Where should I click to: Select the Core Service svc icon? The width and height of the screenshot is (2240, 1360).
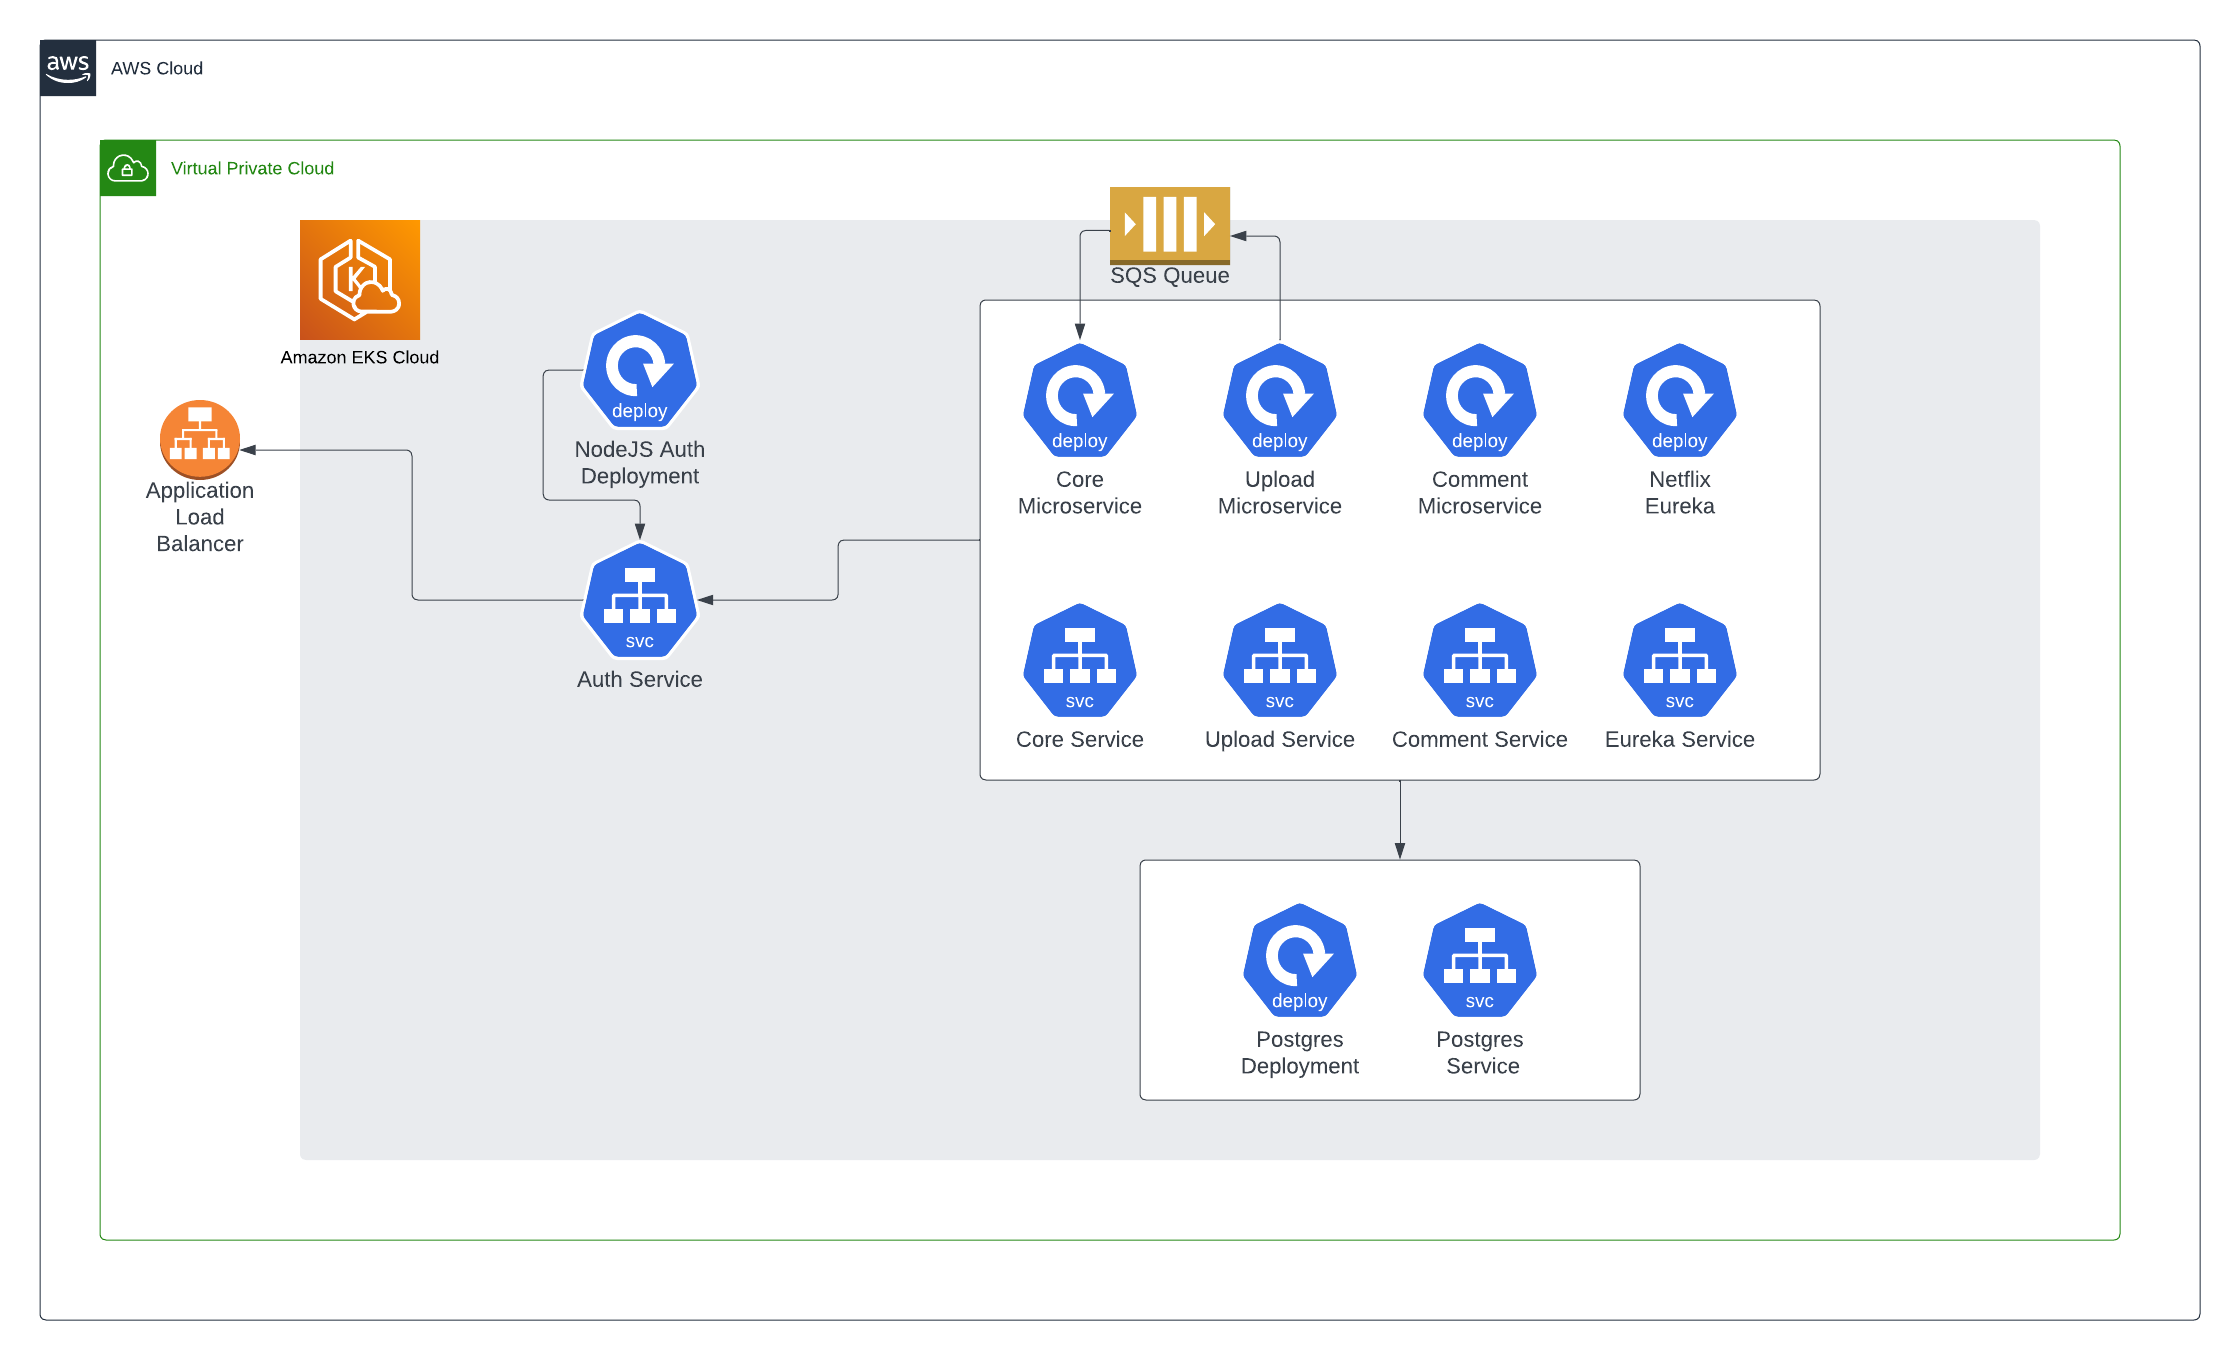pos(1079,661)
